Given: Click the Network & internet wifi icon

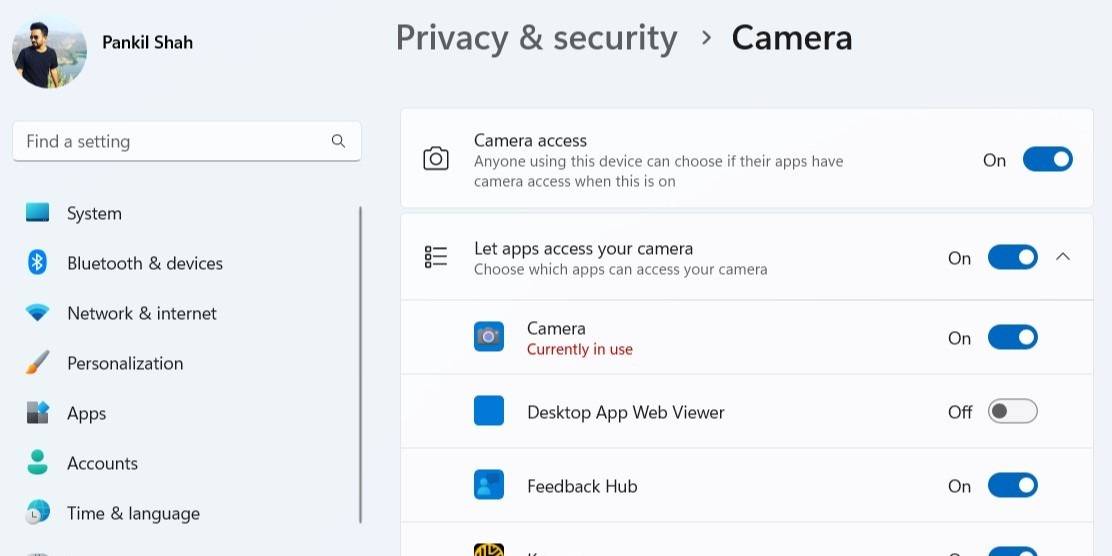Looking at the screenshot, I should pyautogui.click(x=38, y=313).
